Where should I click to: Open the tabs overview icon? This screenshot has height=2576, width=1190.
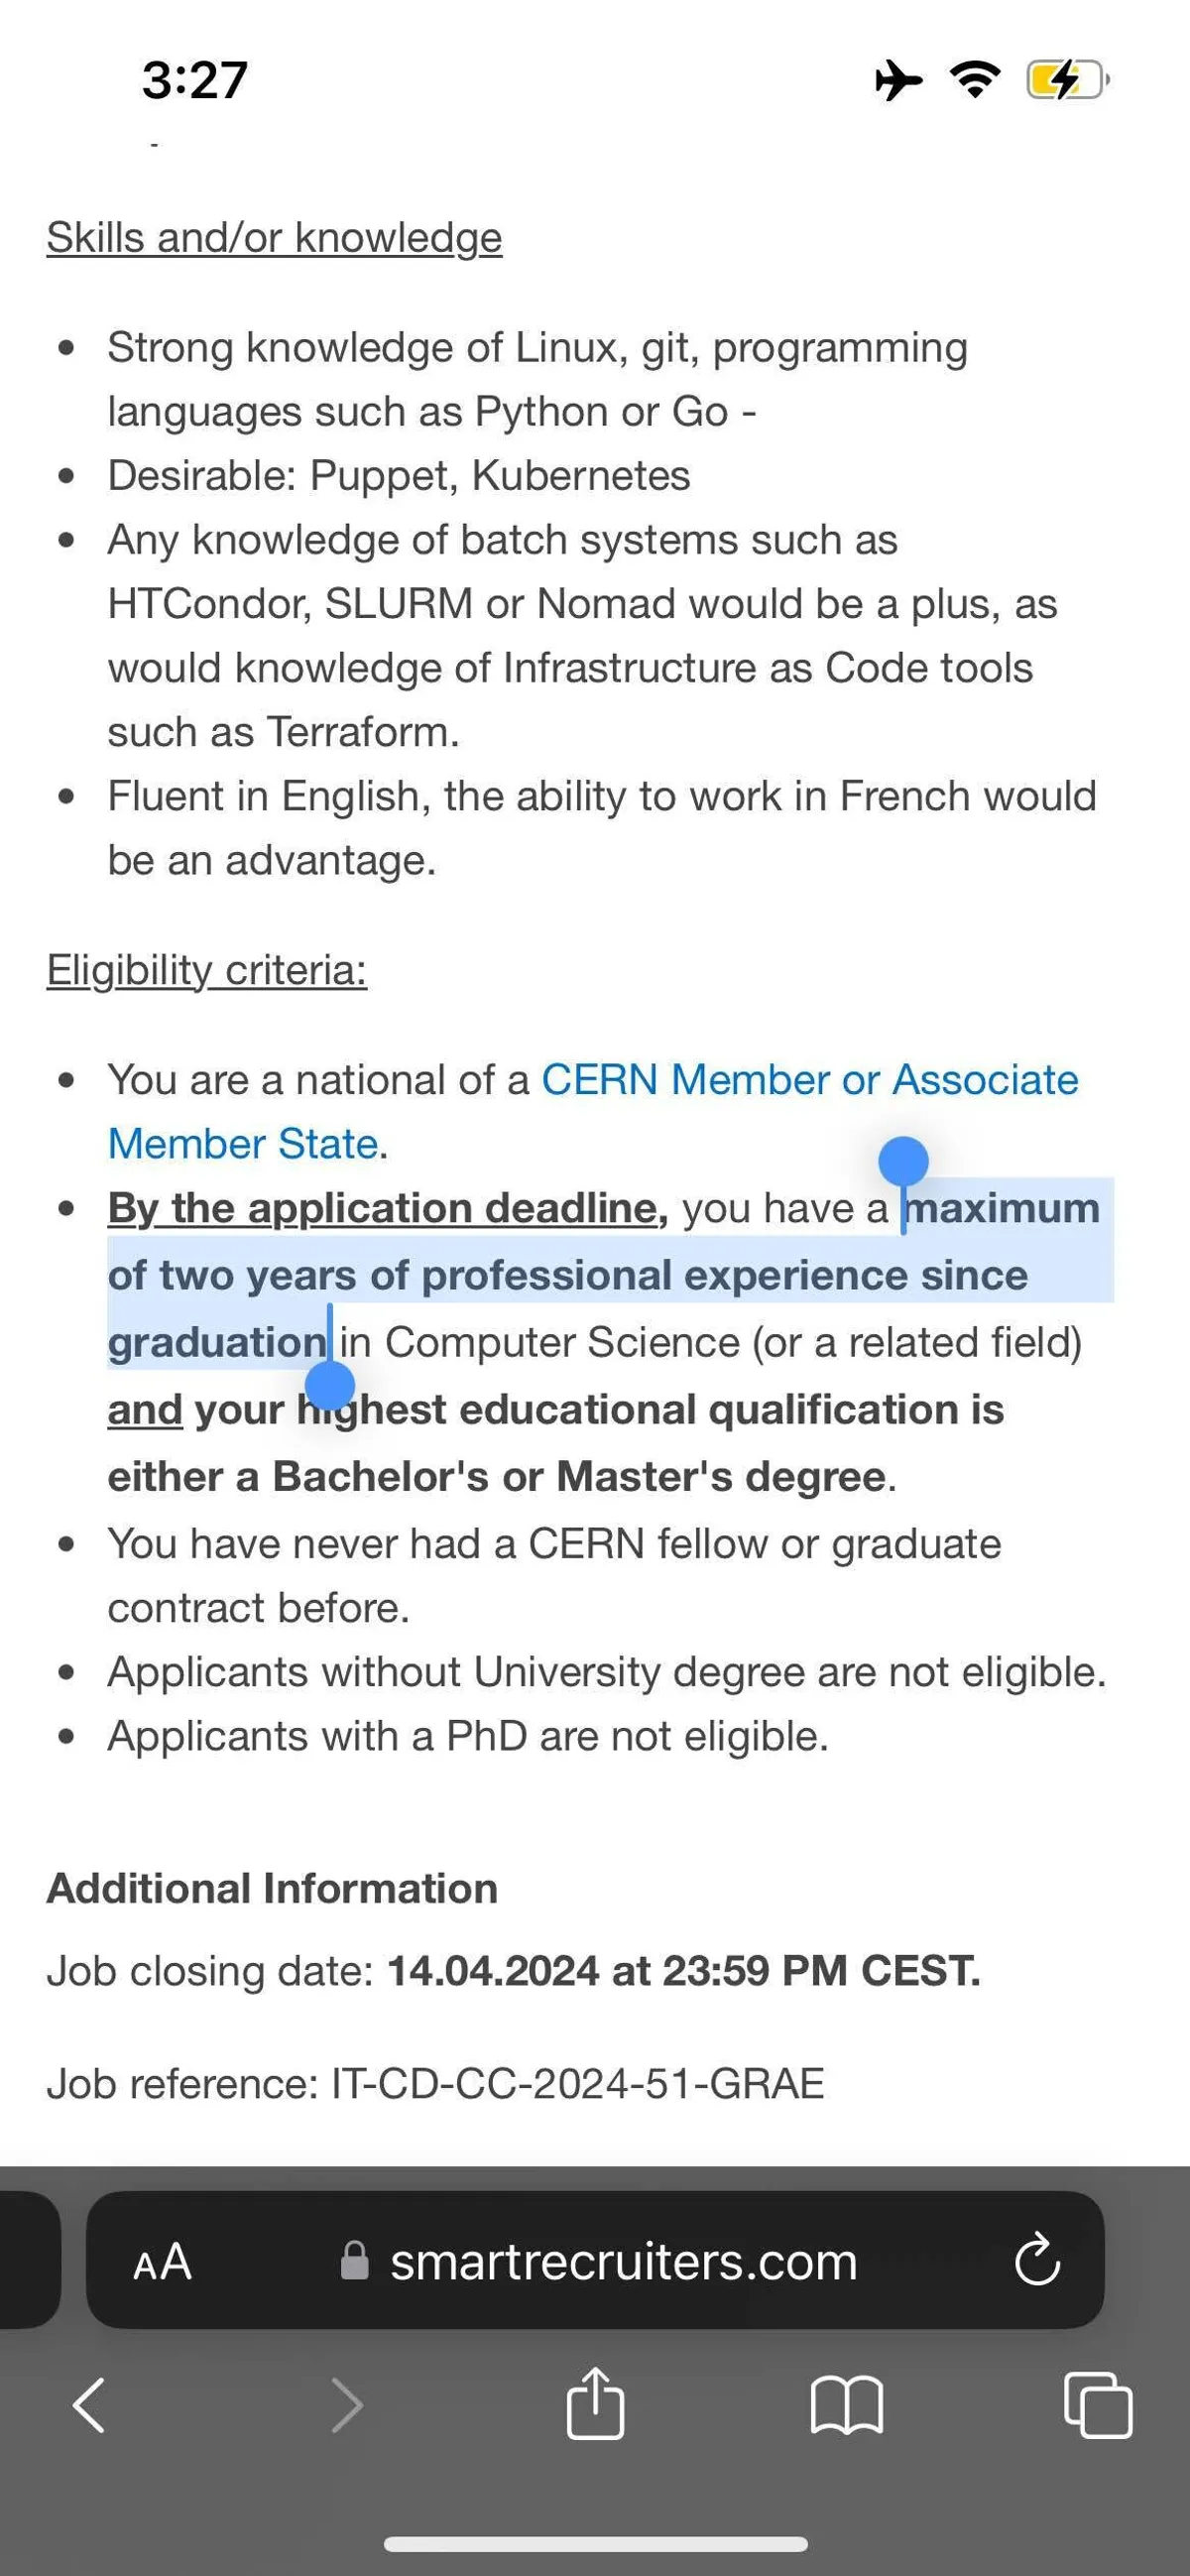point(1098,2404)
